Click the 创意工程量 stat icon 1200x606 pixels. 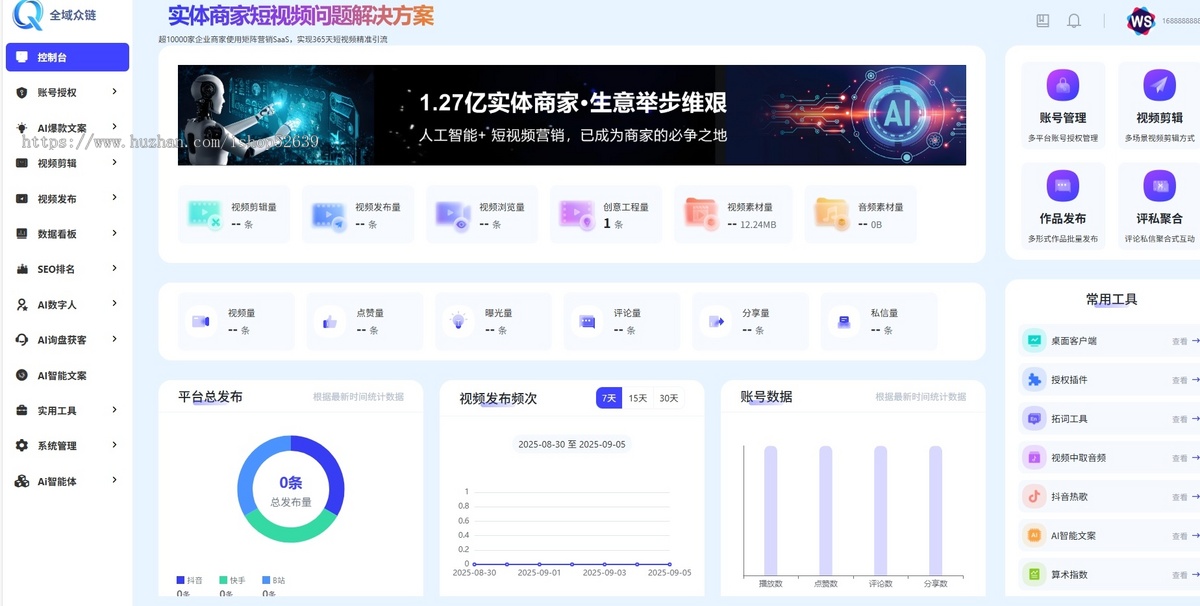pos(576,214)
